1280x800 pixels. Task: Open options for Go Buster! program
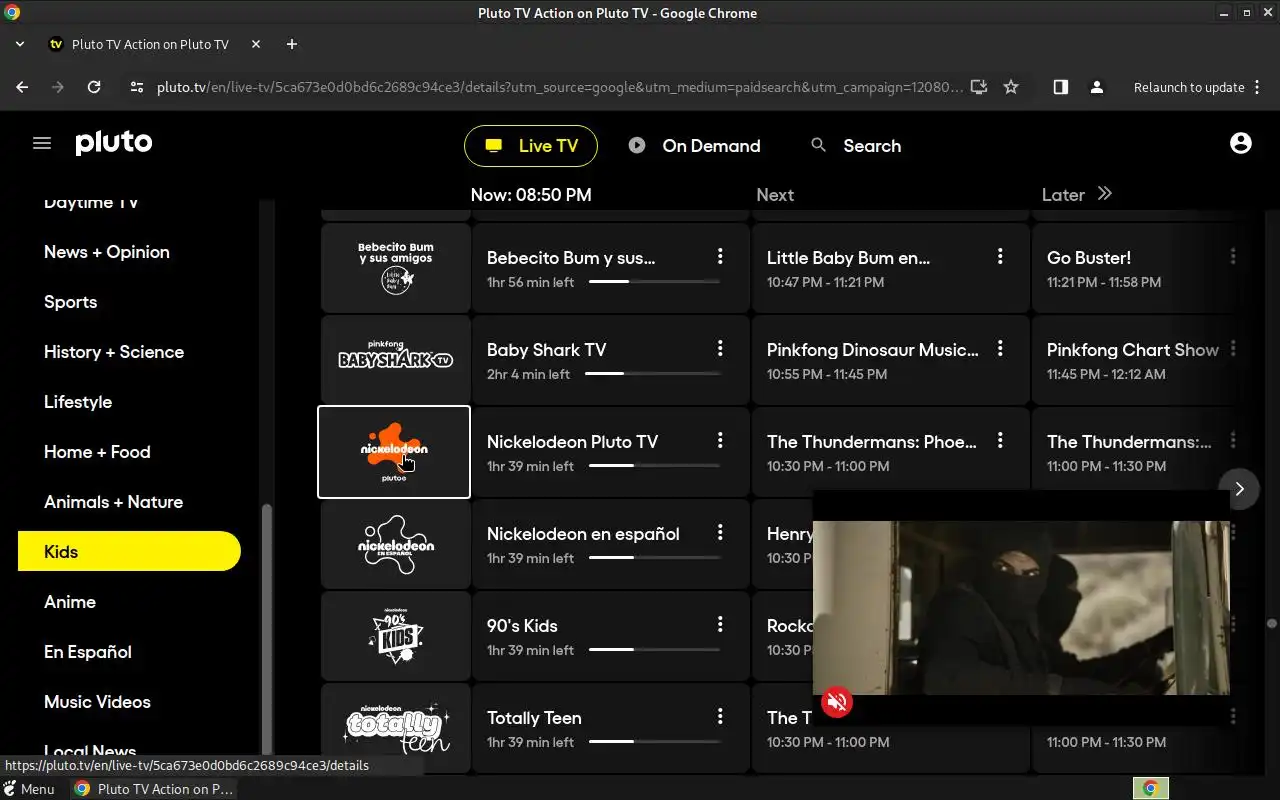click(1233, 257)
